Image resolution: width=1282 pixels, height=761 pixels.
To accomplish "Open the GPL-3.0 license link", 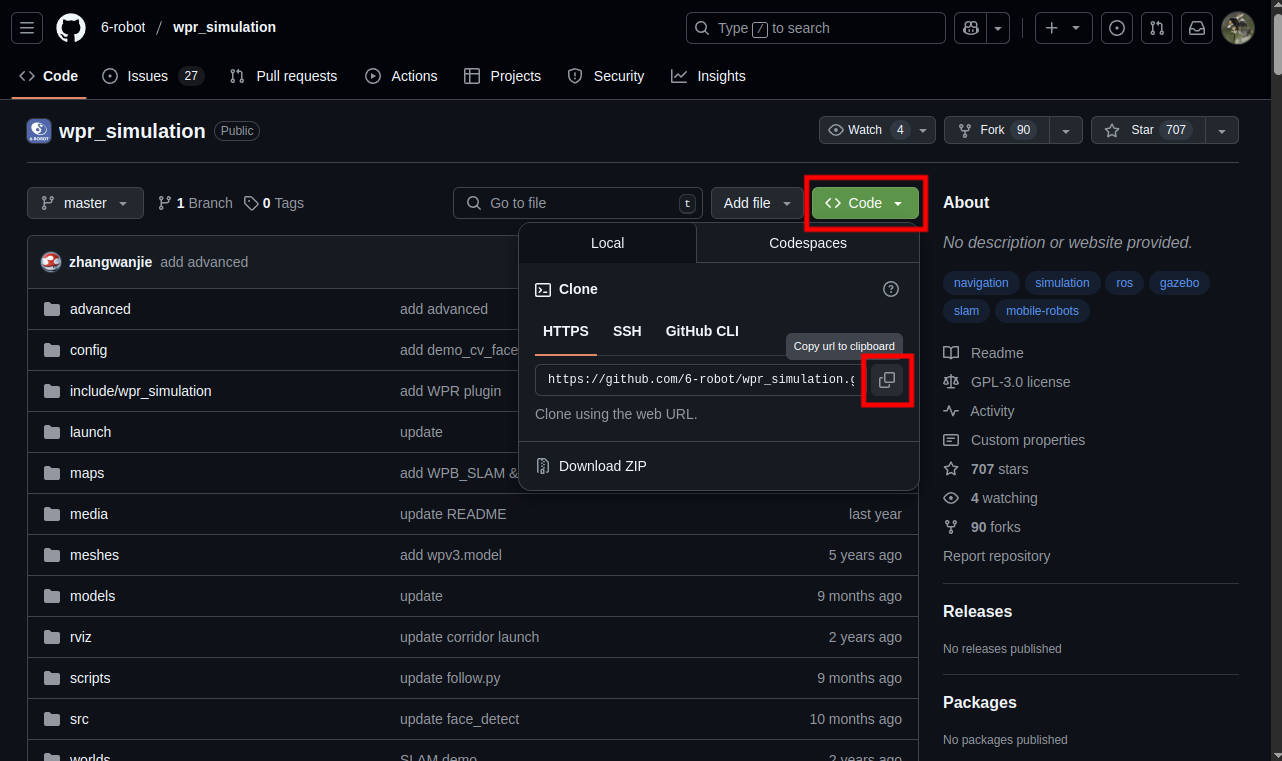I will click(1007, 382).
